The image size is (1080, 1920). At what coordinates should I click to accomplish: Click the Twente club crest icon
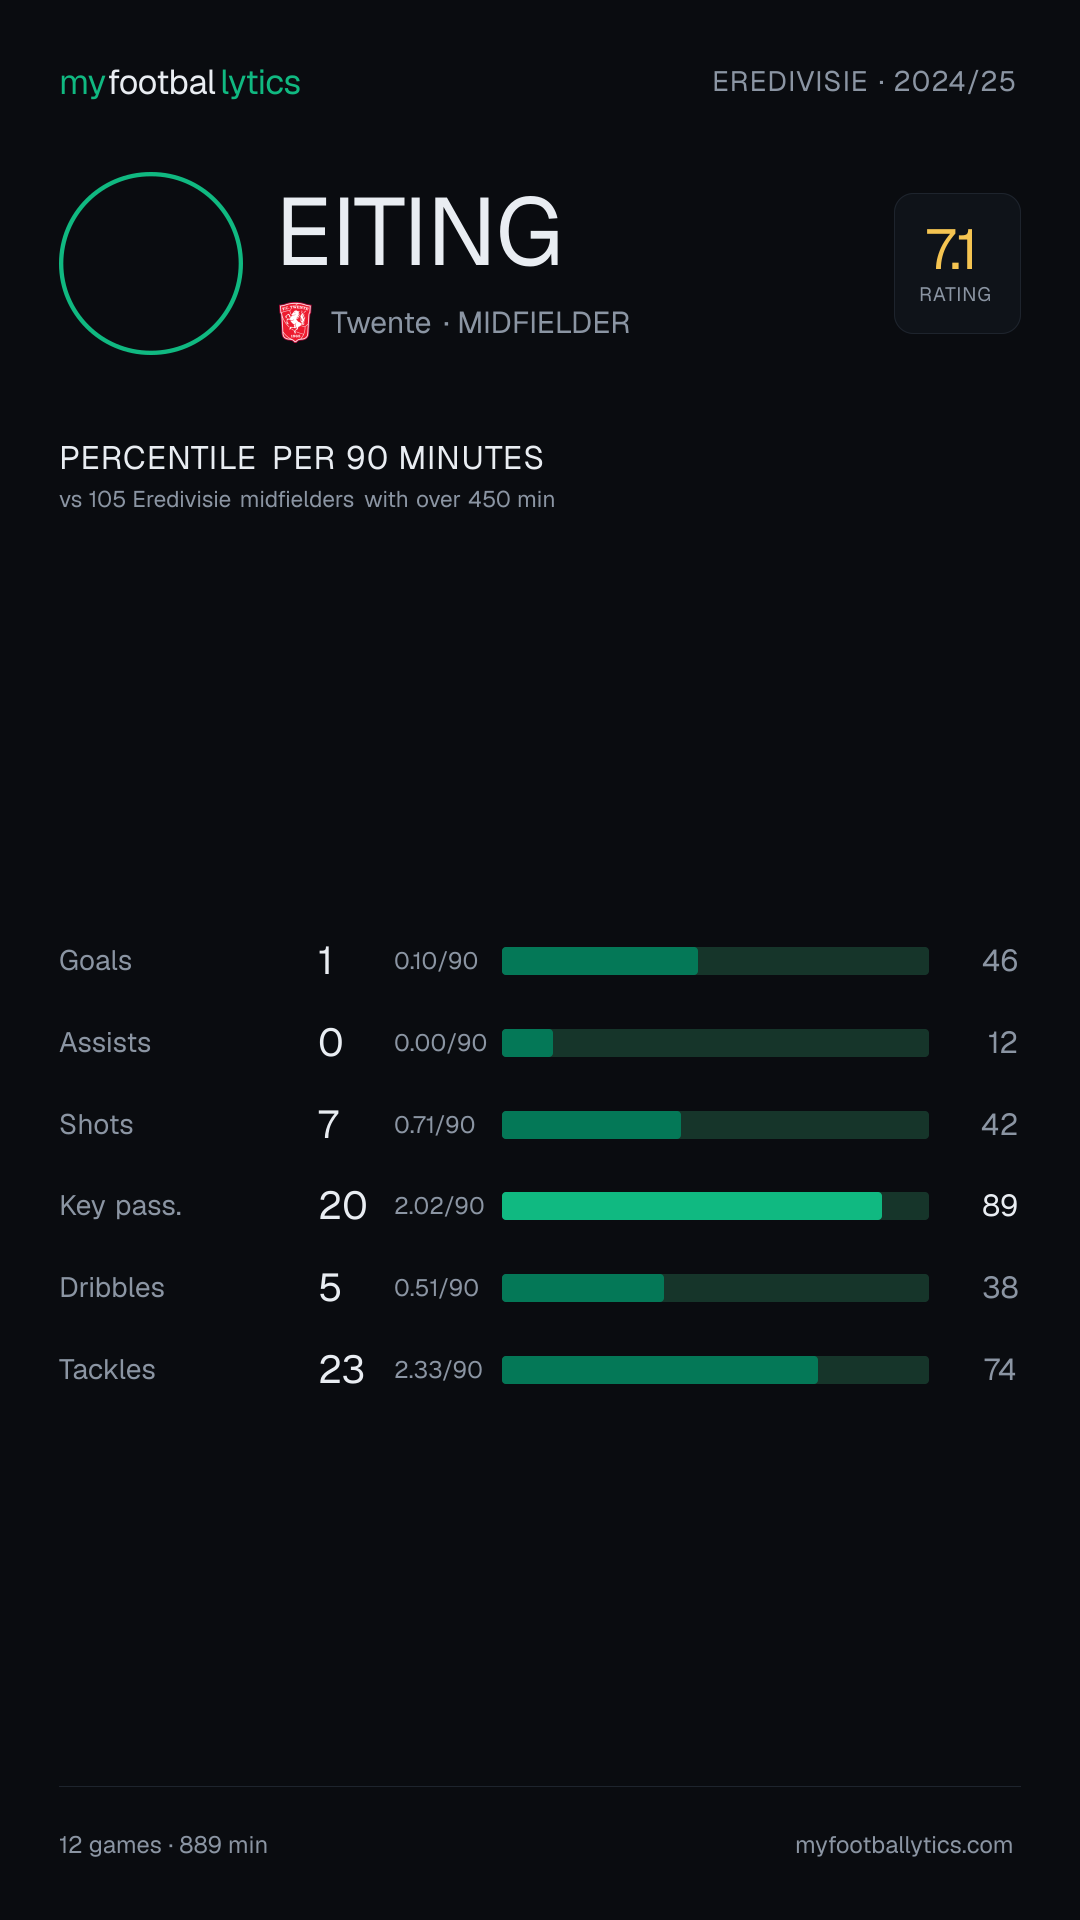pos(295,323)
